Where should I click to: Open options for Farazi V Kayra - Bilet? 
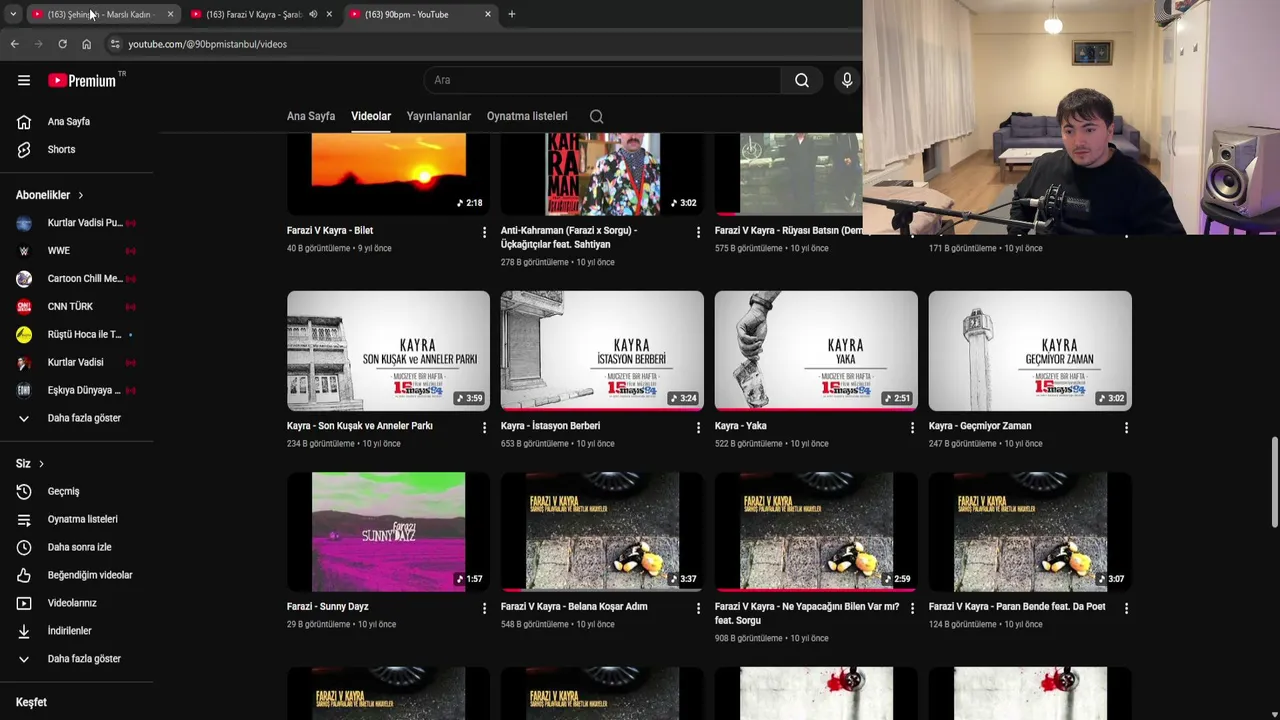pos(484,232)
